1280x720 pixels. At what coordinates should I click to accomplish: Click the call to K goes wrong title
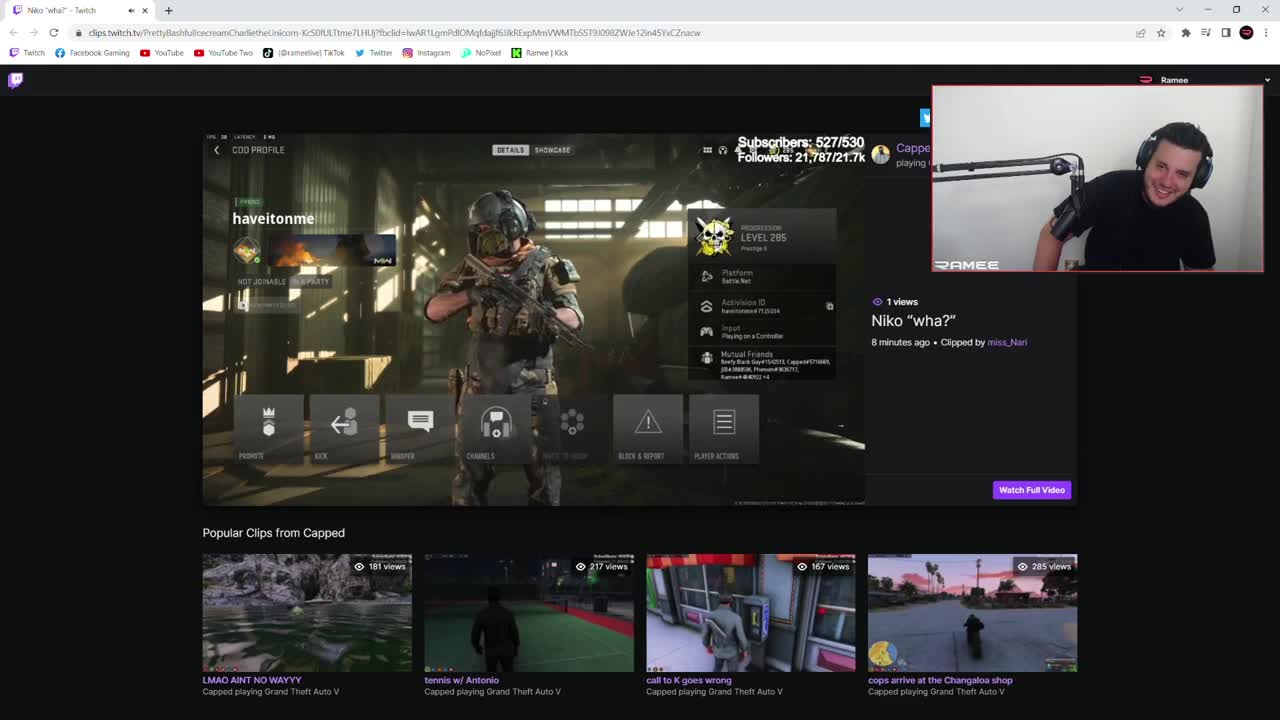click(689, 680)
